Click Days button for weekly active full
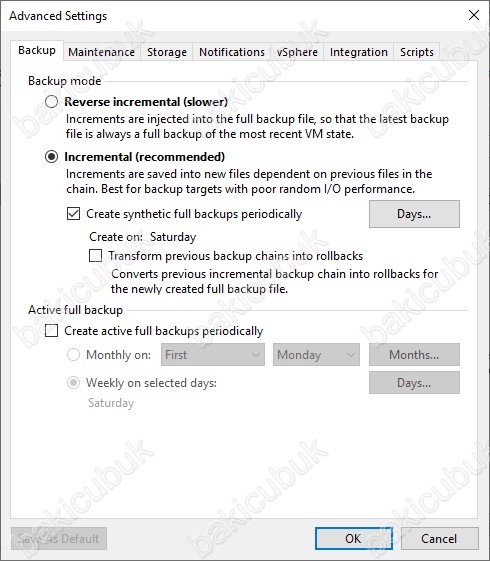Image resolution: width=490 pixels, height=561 pixels. pos(414,383)
